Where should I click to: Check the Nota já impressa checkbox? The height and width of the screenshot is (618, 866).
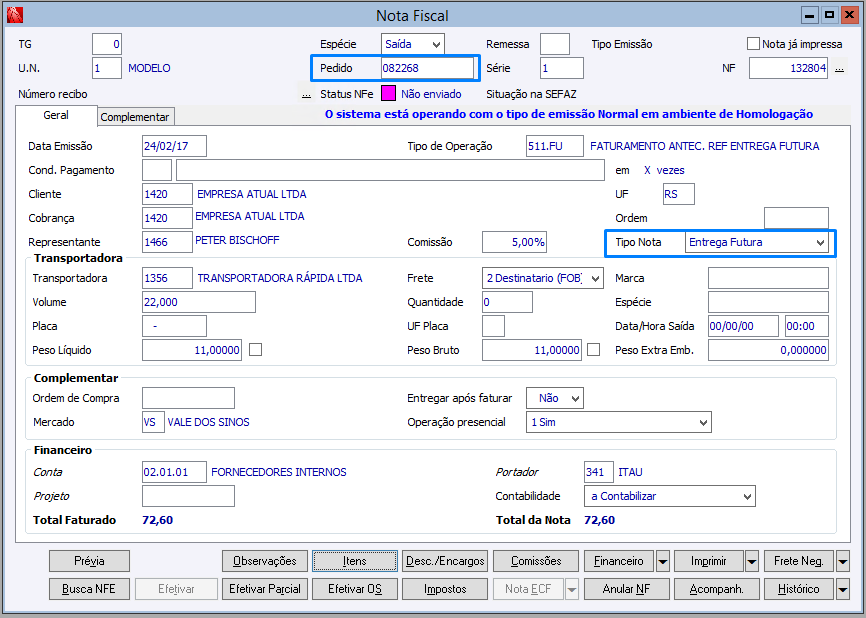click(753, 44)
